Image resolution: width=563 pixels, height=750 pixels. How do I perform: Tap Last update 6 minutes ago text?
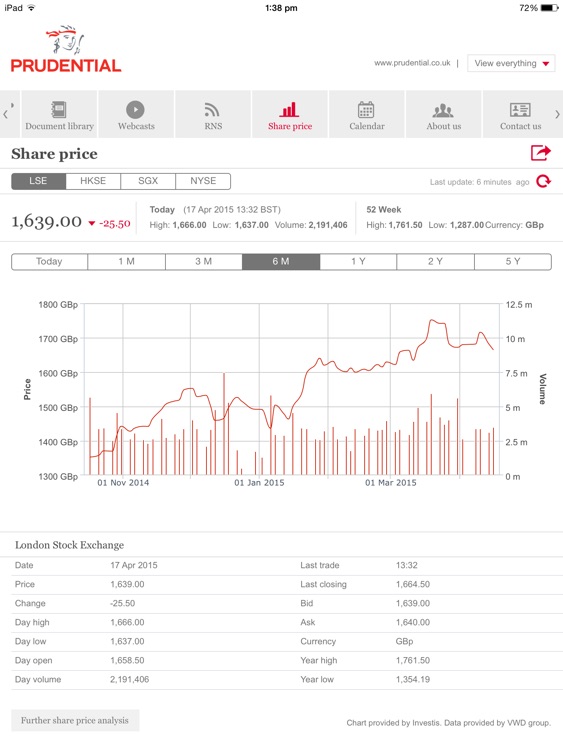click(x=479, y=182)
